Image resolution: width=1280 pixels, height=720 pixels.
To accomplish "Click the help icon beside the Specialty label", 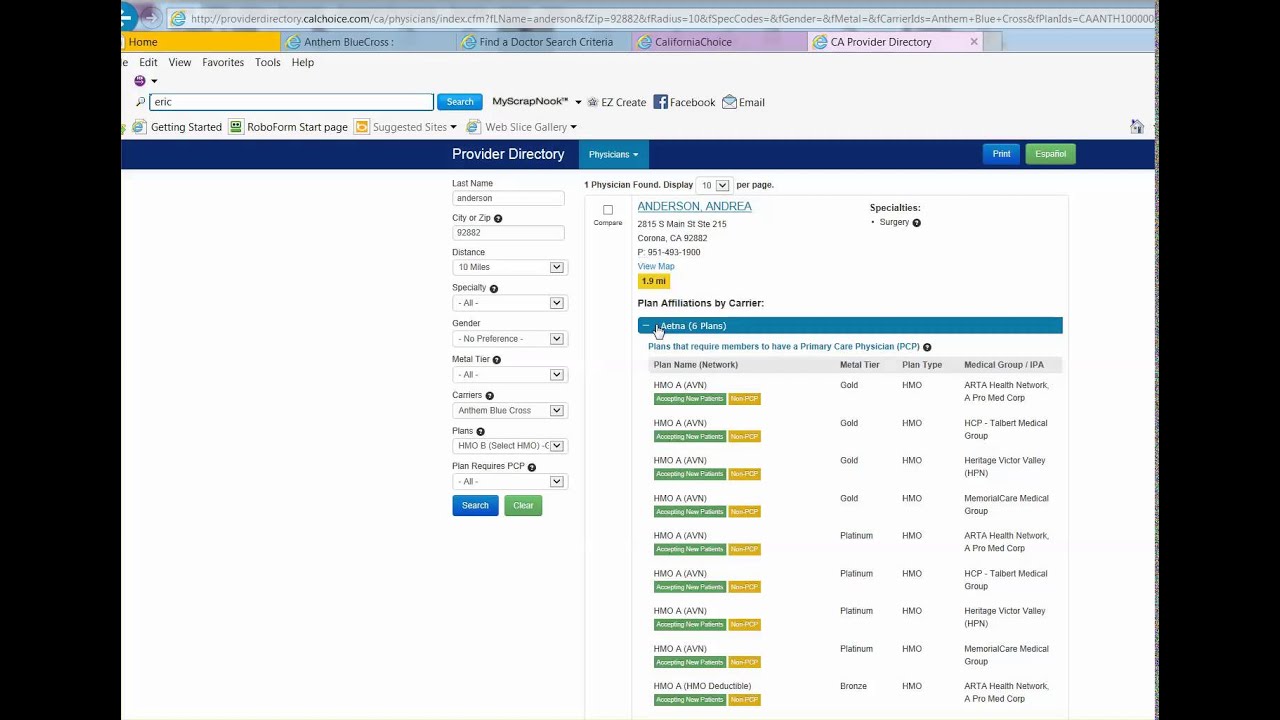I will (493, 288).
